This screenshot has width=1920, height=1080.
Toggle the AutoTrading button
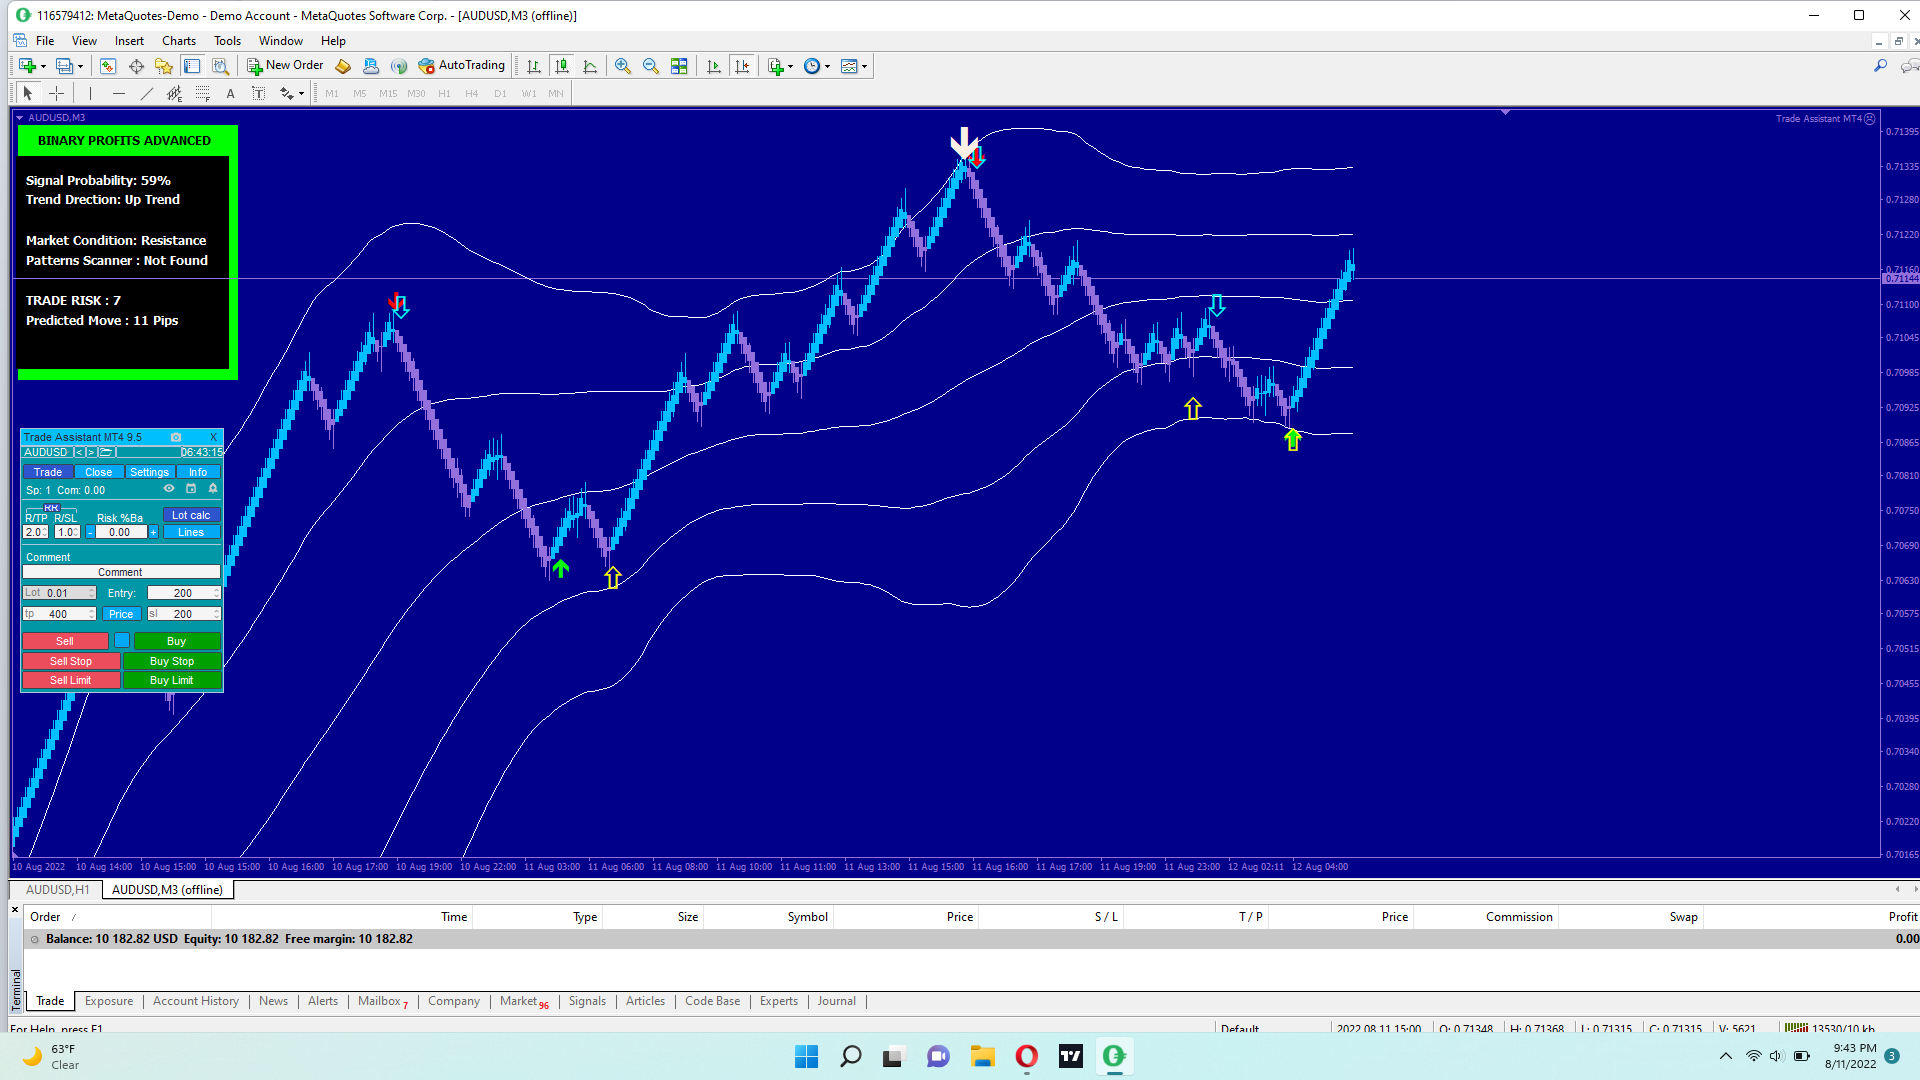click(x=461, y=66)
